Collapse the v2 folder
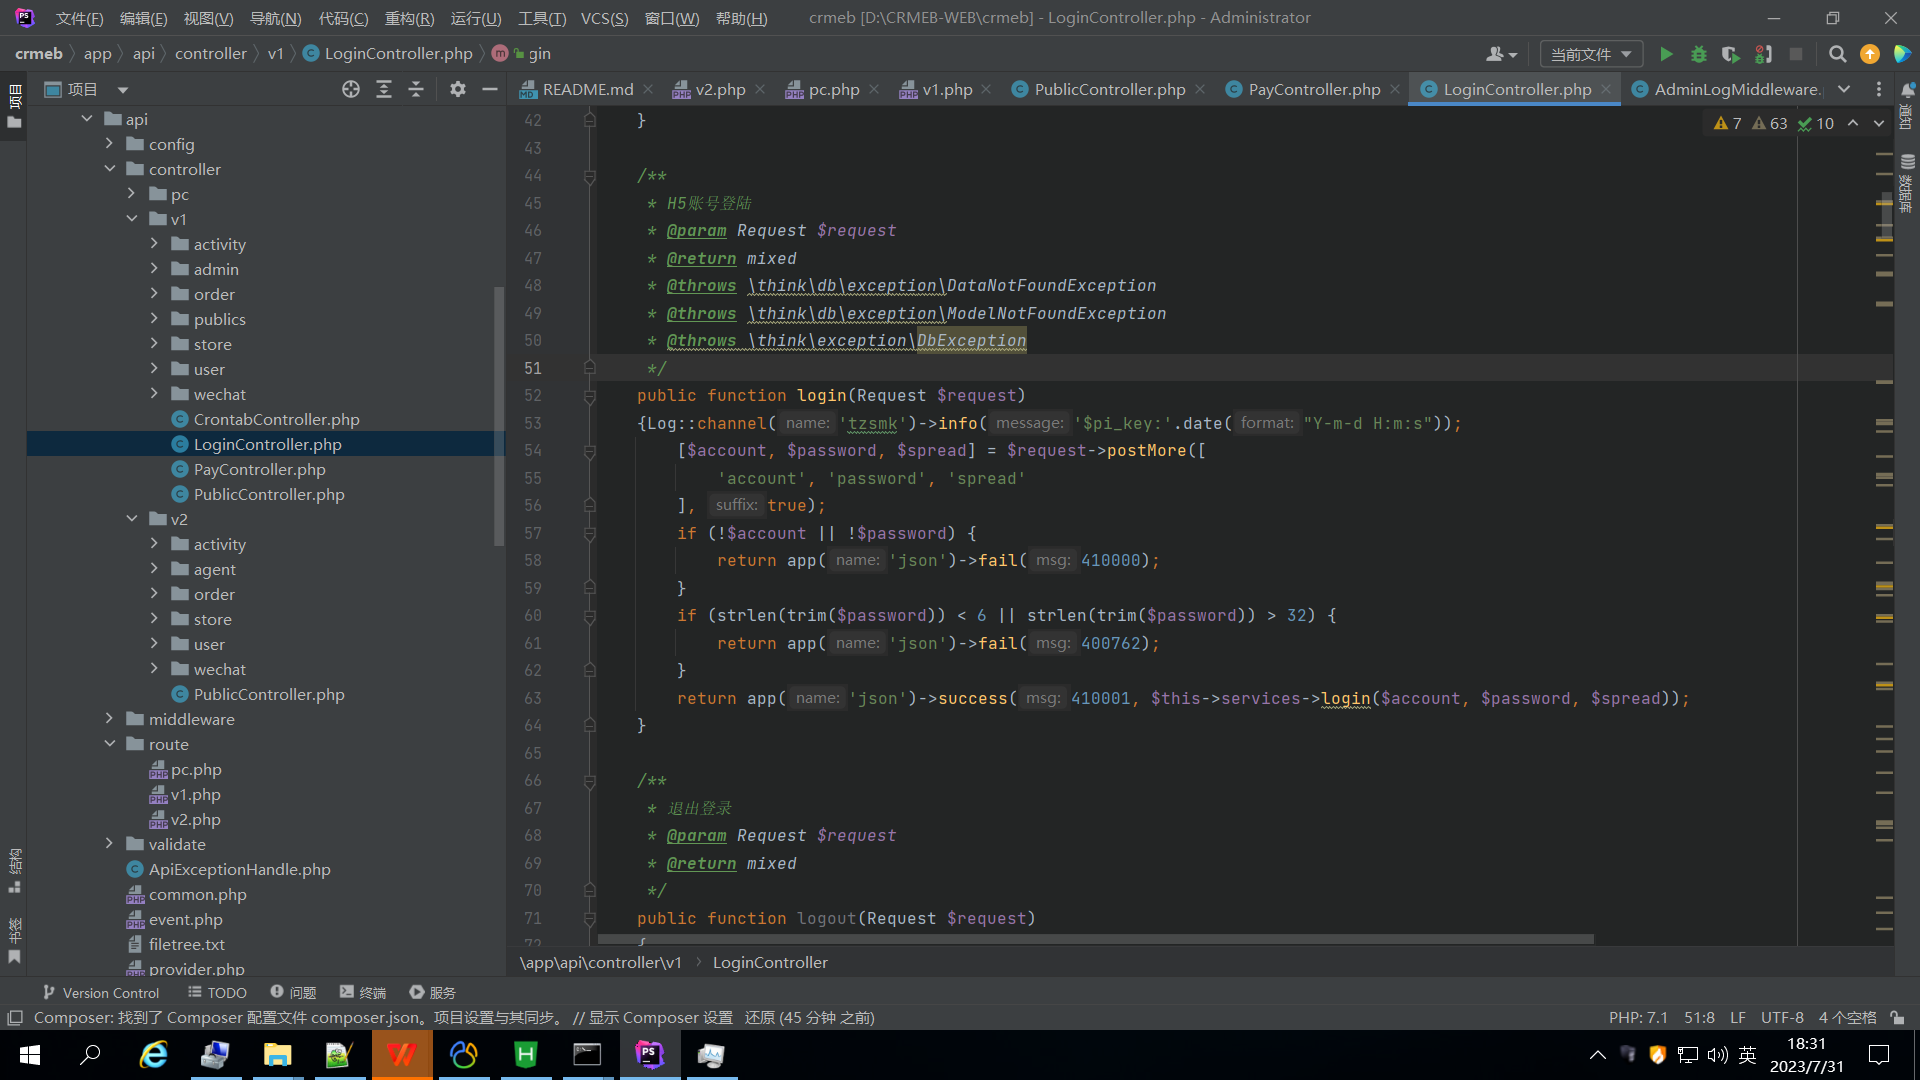Image resolution: width=1920 pixels, height=1080 pixels. coord(132,519)
